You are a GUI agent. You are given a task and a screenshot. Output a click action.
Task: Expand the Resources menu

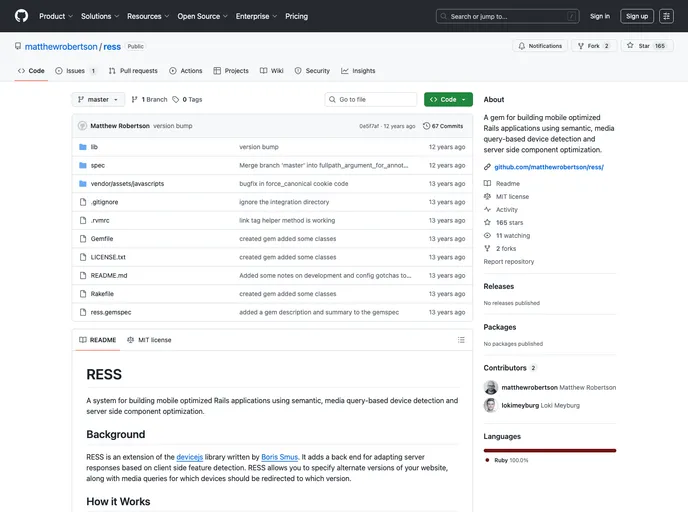click(x=148, y=16)
